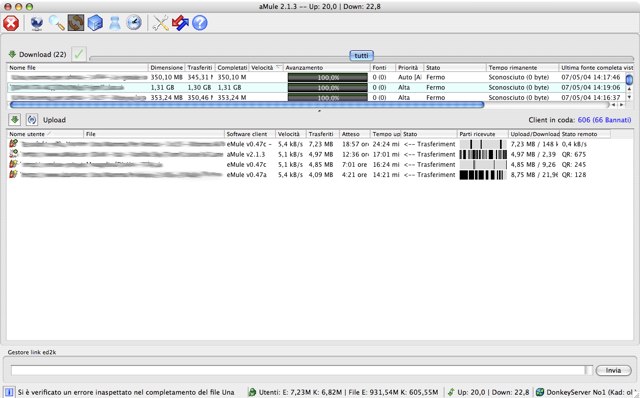Open the About help question icon
Image resolution: width=640 pixels, height=398 pixels.
[x=200, y=23]
